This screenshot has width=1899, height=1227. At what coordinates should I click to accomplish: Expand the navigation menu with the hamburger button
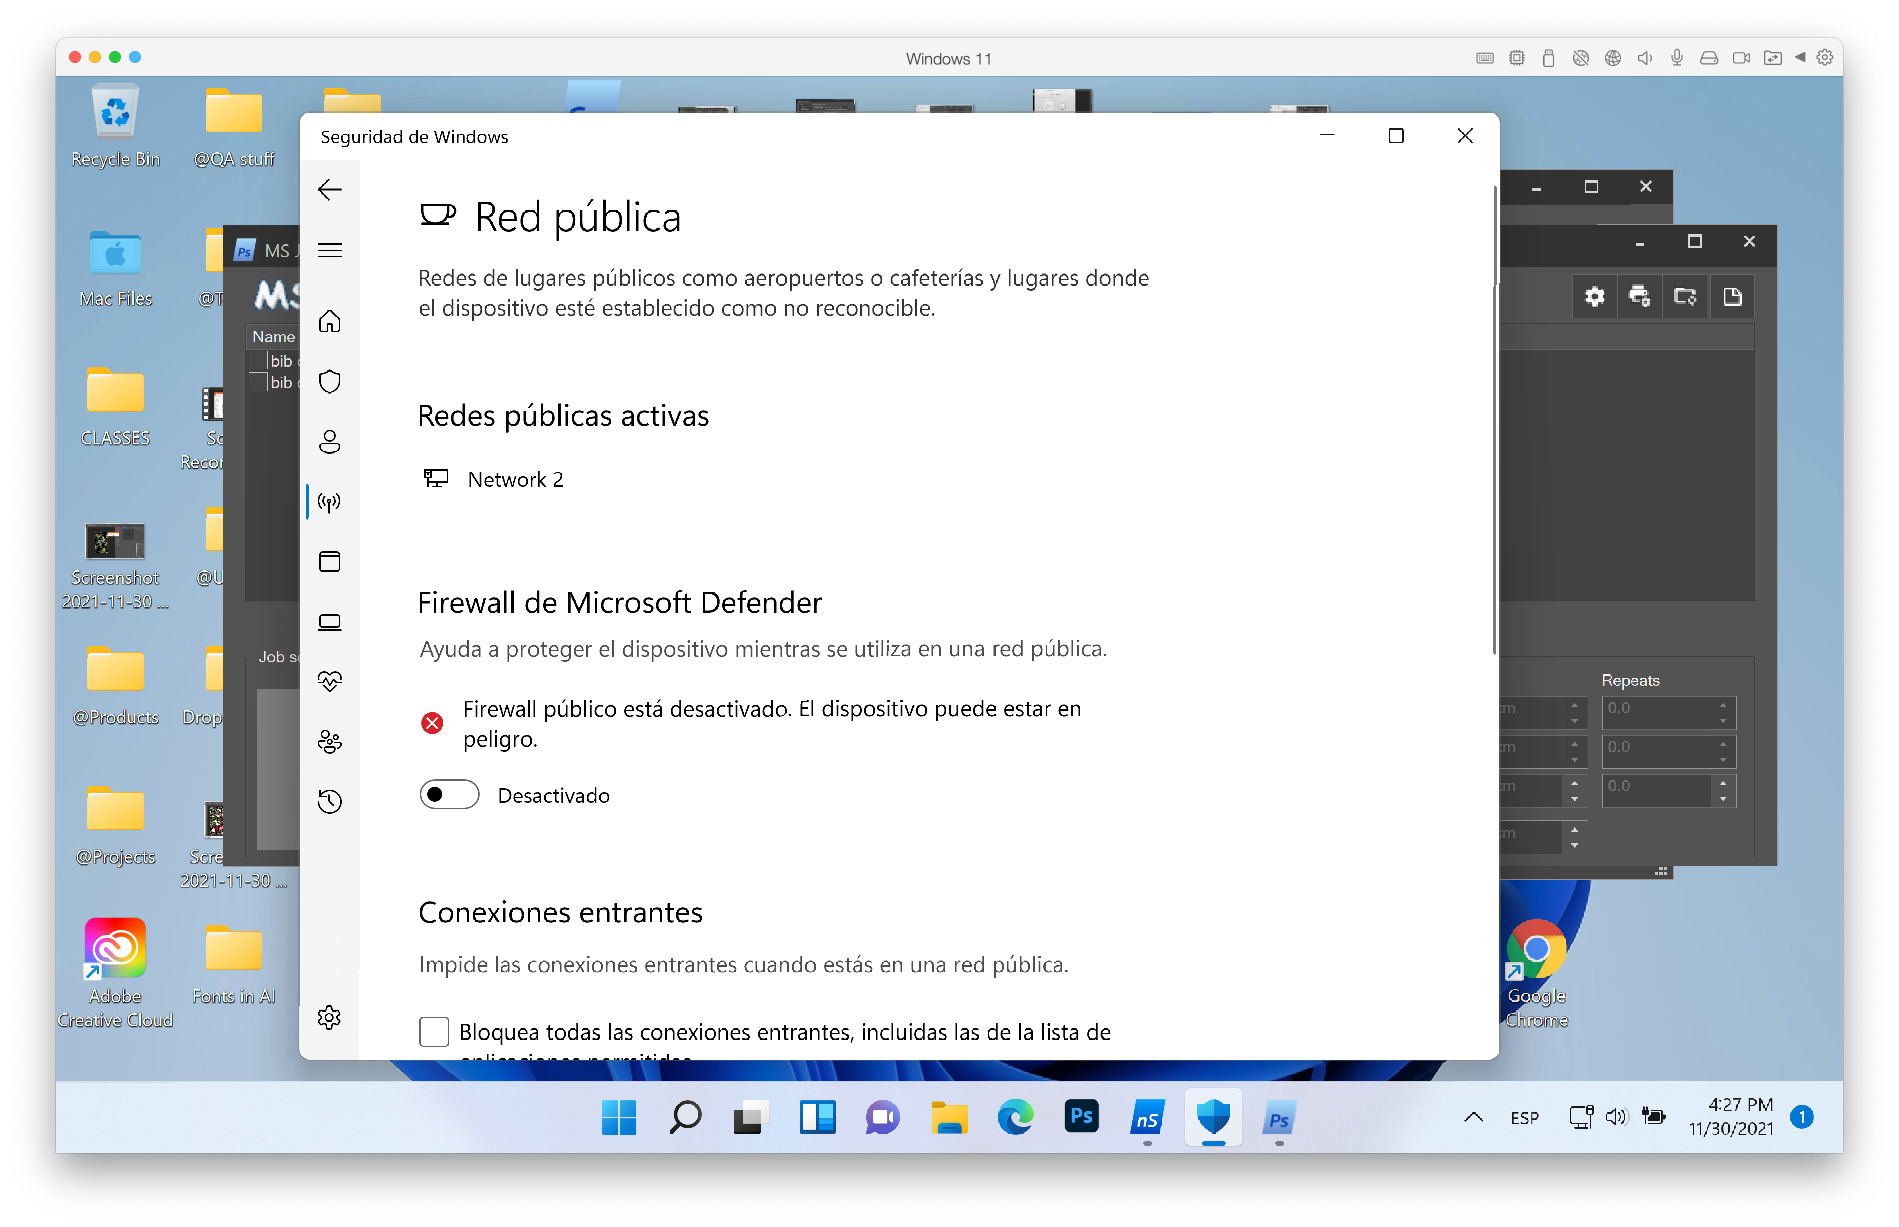tap(330, 250)
